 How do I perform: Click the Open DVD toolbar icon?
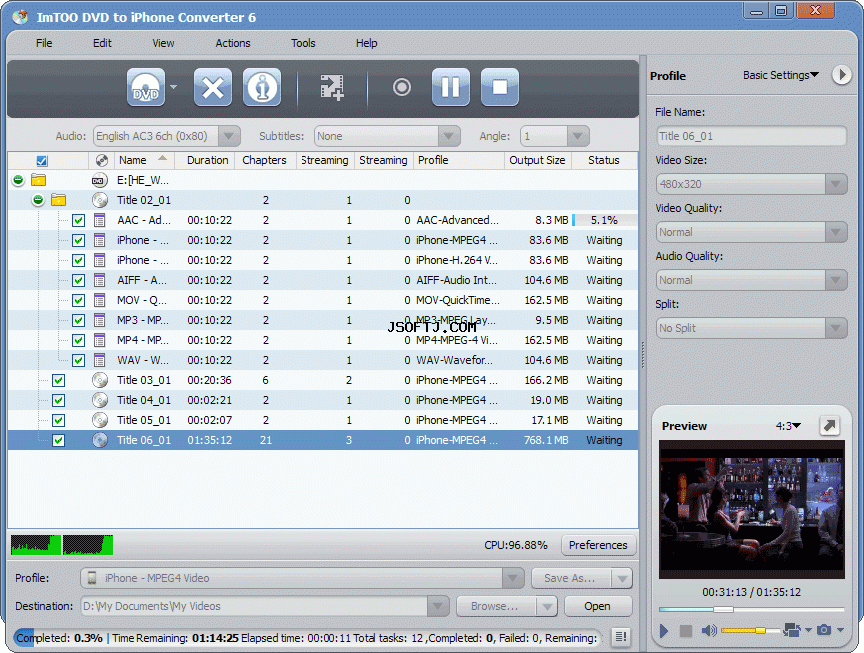click(146, 87)
